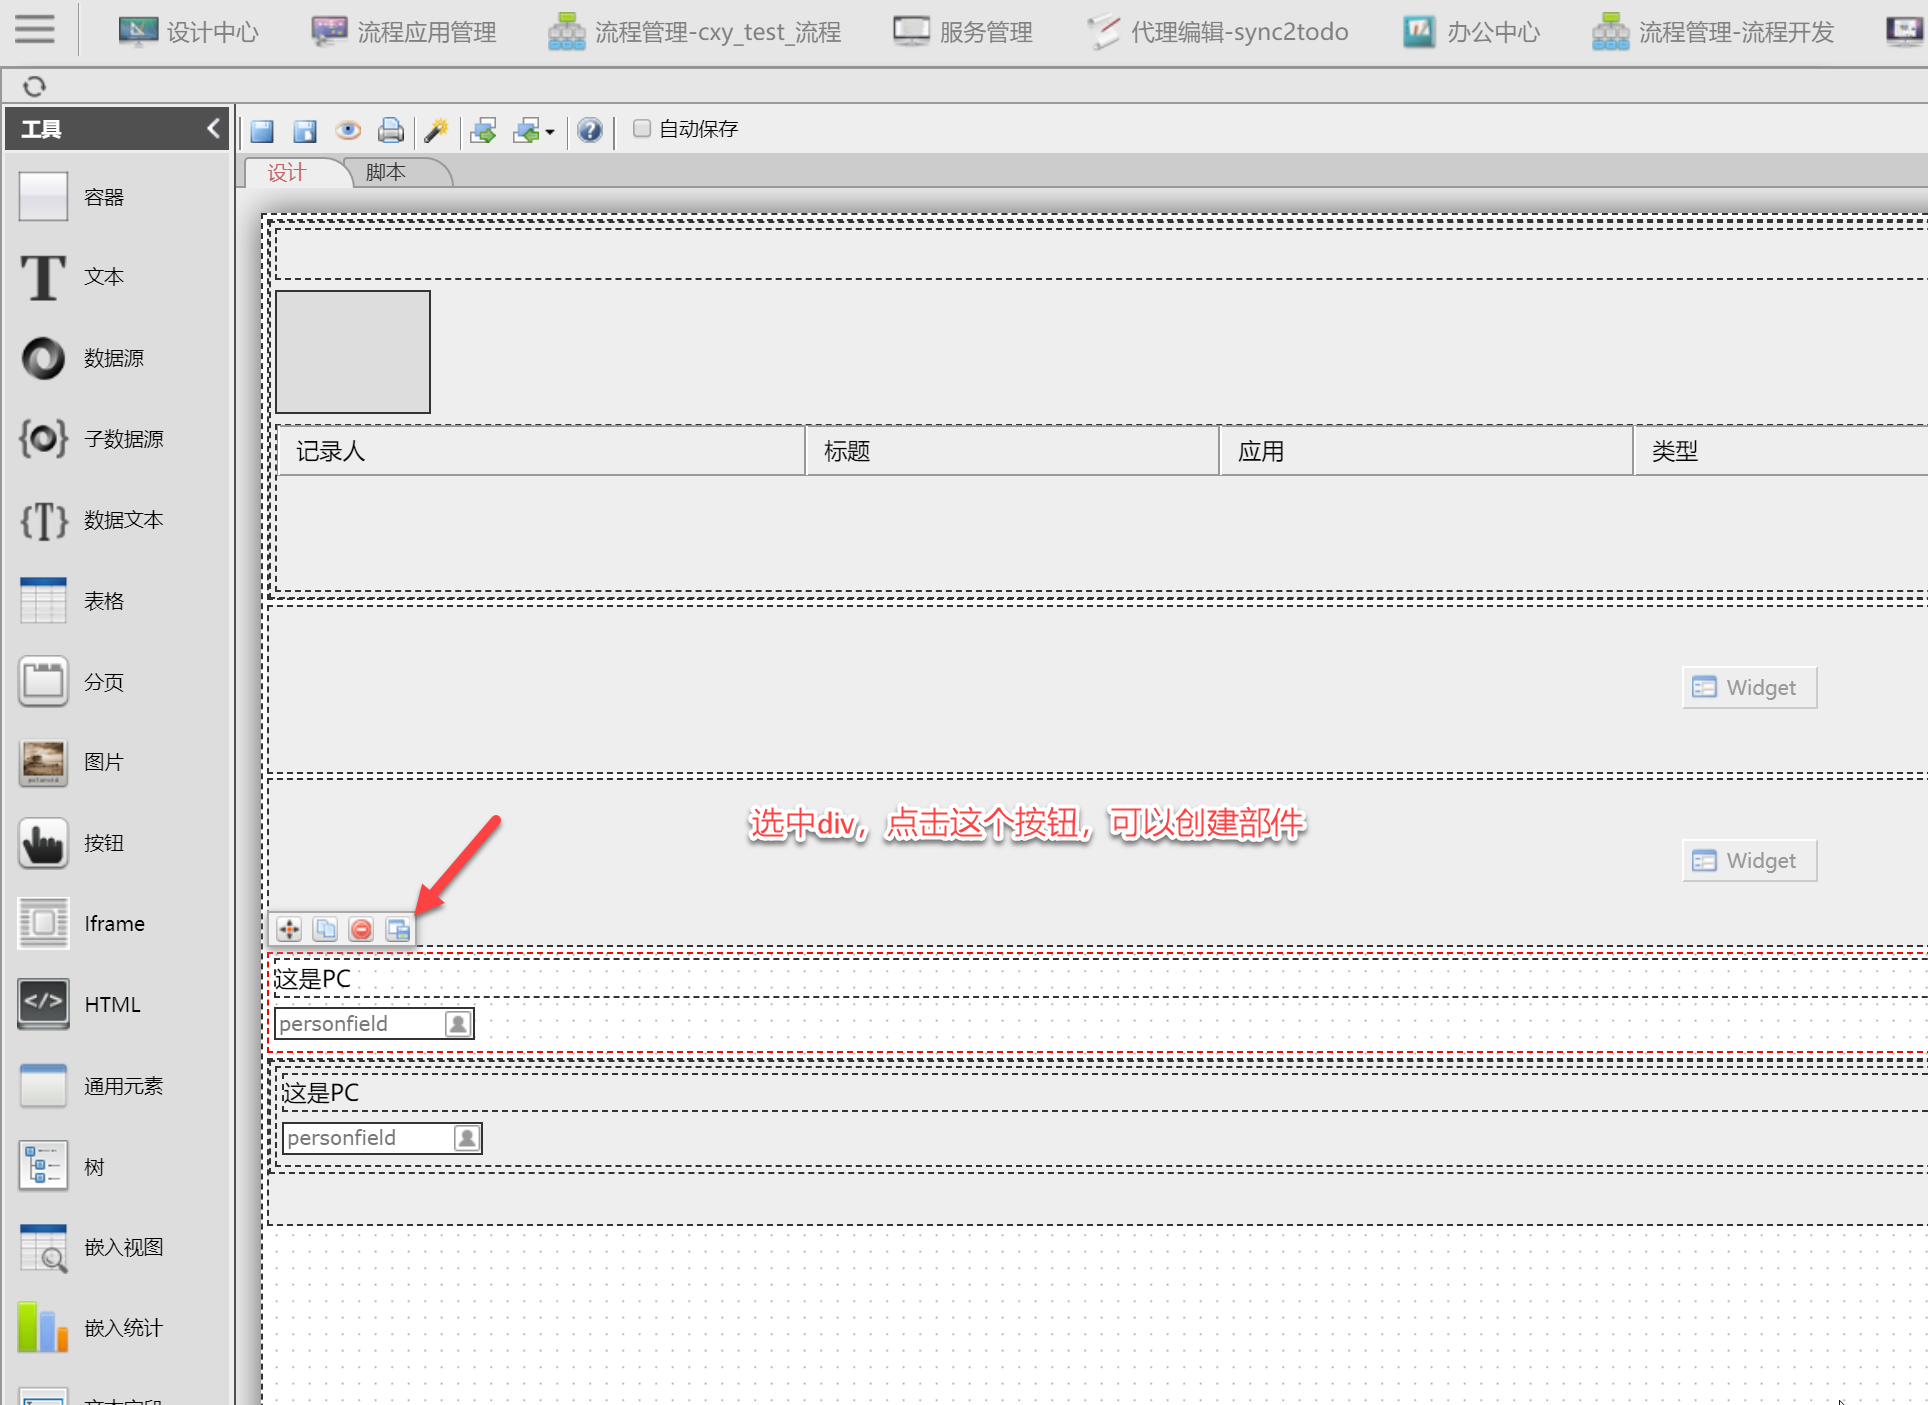Click the second disk icon, save as
The height and width of the screenshot is (1405, 1928).
click(305, 130)
